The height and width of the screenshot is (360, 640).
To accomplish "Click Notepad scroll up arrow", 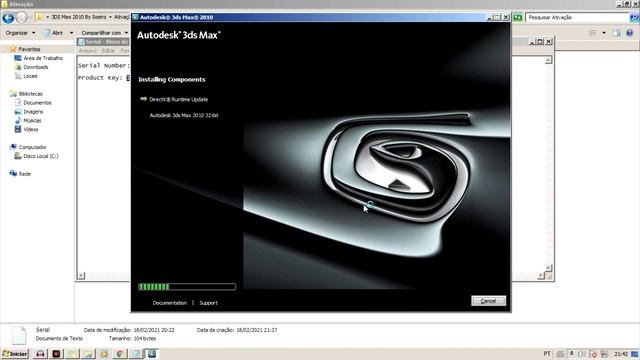I will click(548, 60).
